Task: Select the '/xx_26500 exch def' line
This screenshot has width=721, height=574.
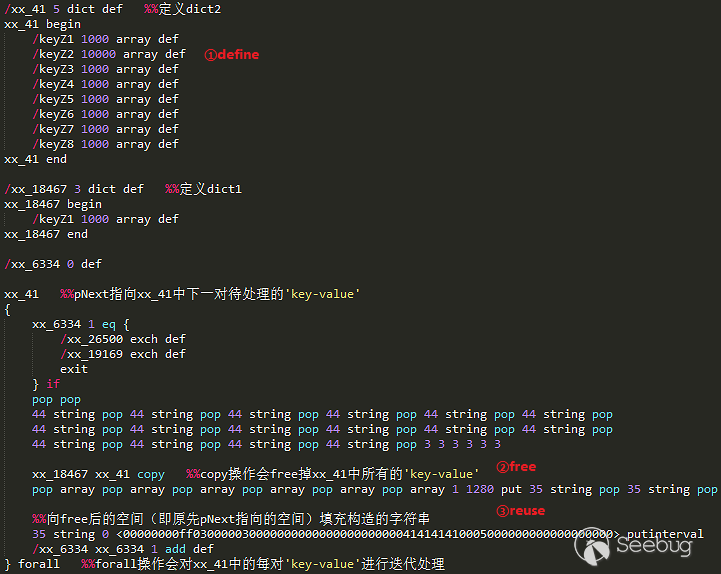Action: [x=123, y=339]
